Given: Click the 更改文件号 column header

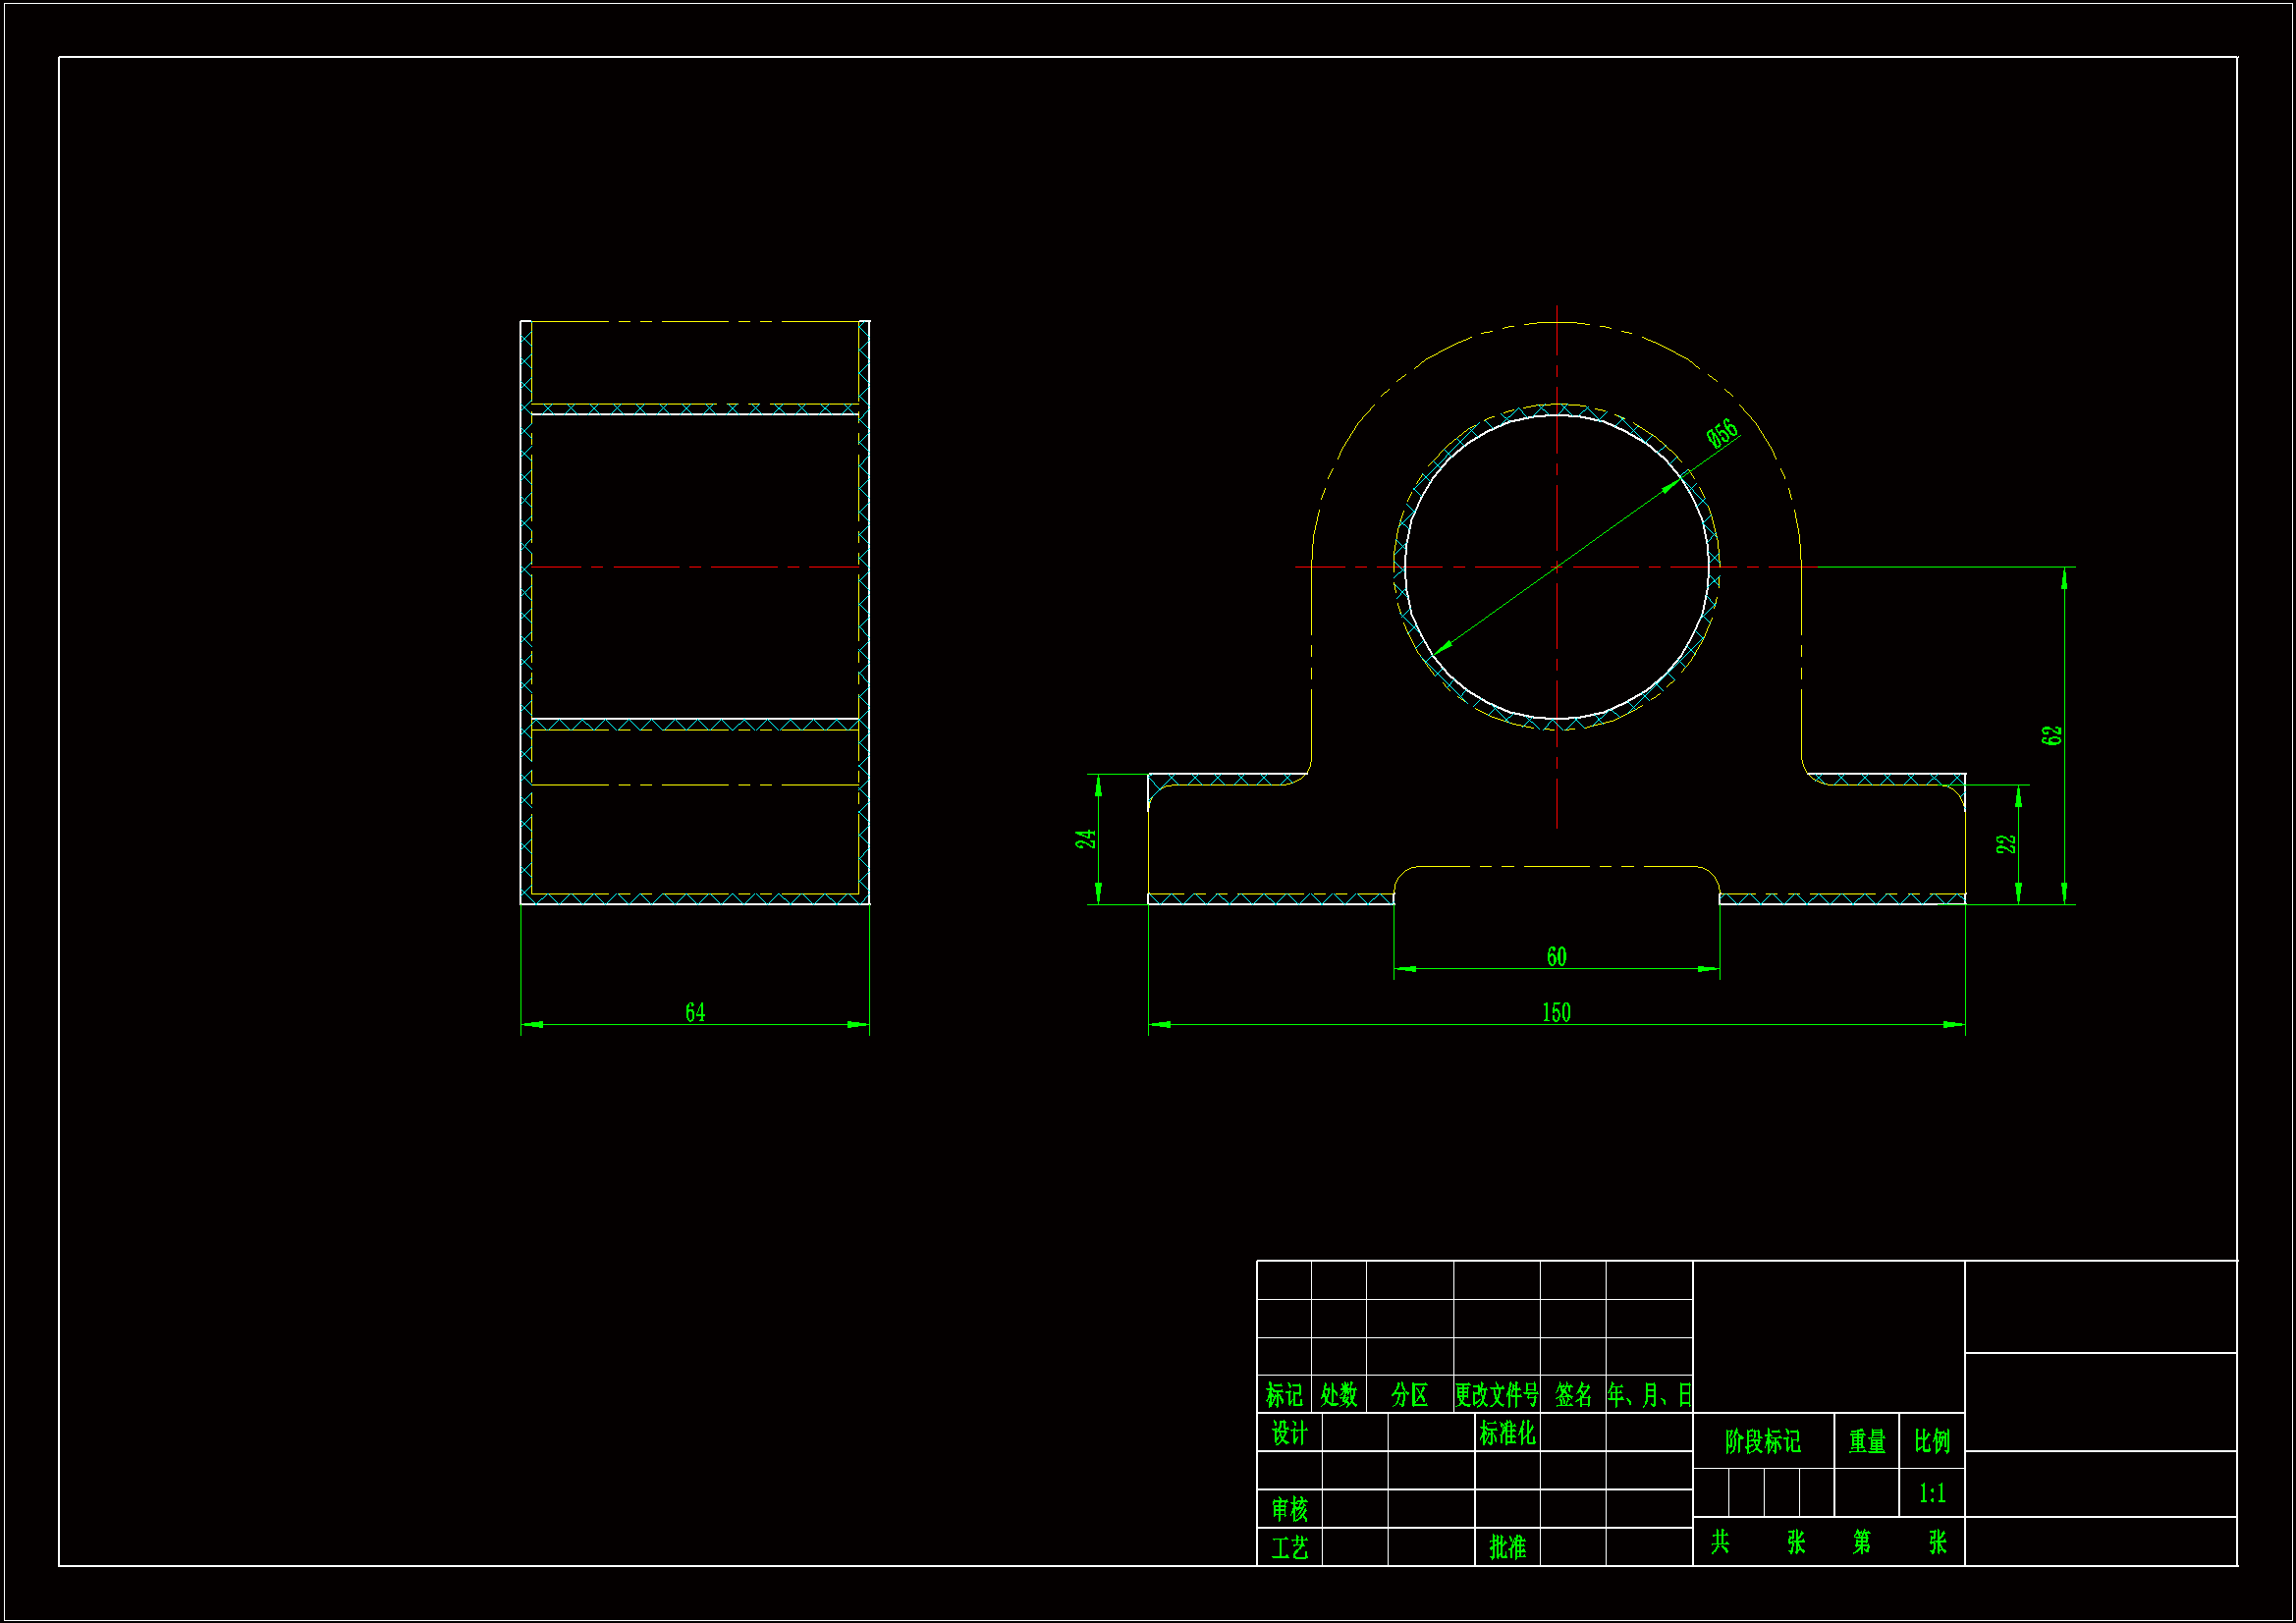Looking at the screenshot, I should [1496, 1394].
